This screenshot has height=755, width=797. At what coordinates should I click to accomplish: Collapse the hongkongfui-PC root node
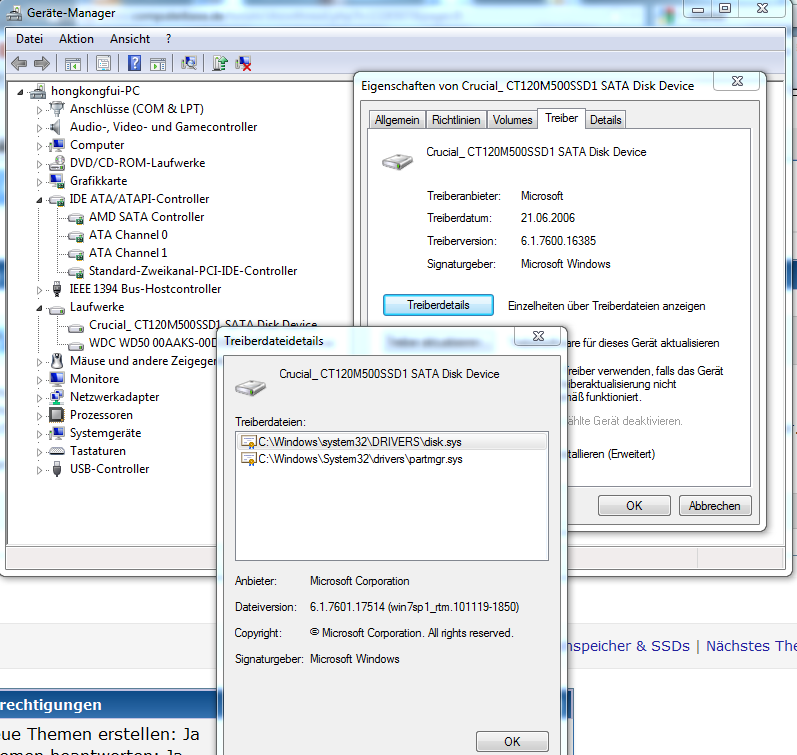pyautogui.click(x=20, y=92)
